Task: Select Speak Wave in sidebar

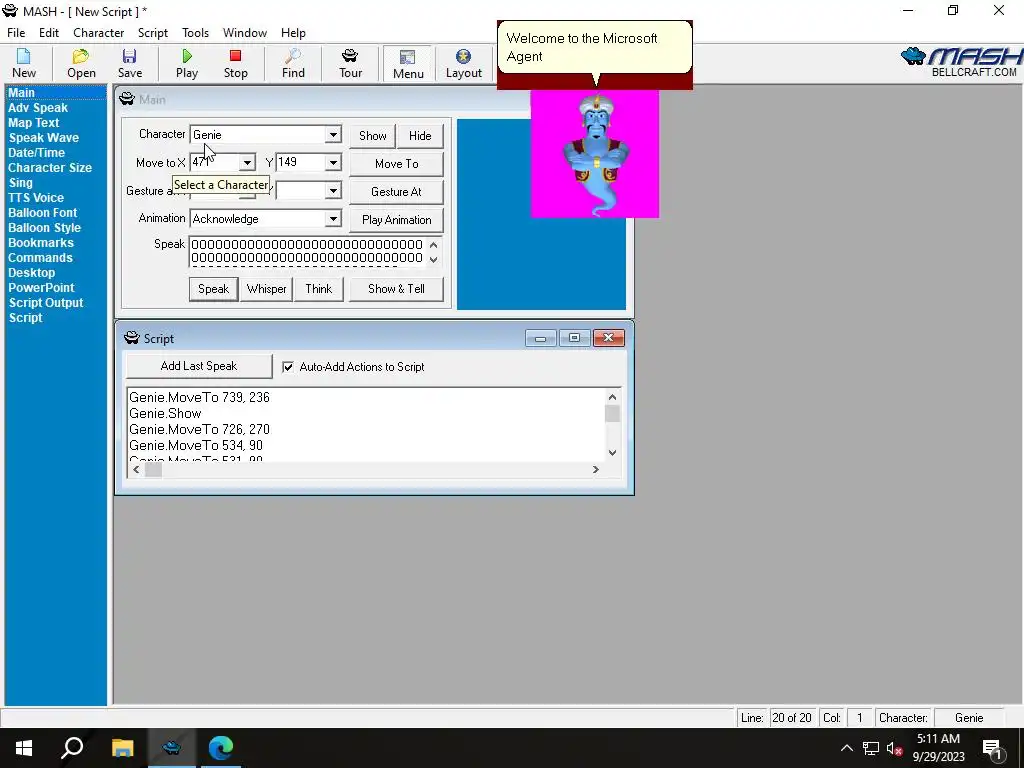Action: (44, 138)
